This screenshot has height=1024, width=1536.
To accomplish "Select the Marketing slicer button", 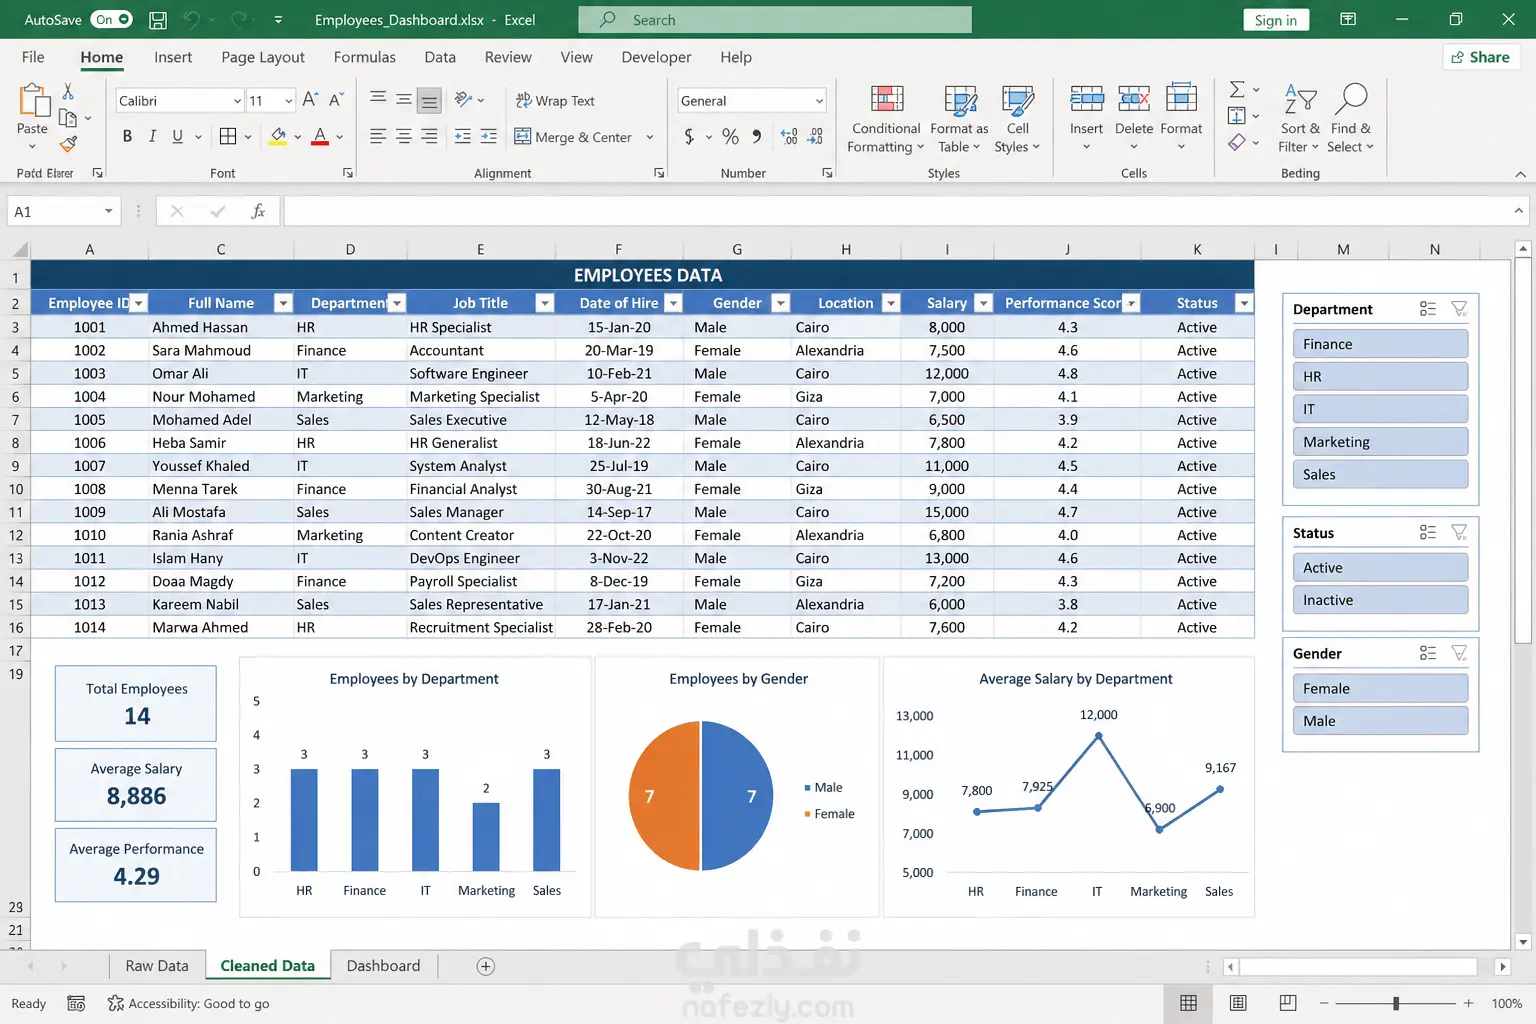I will point(1380,442).
